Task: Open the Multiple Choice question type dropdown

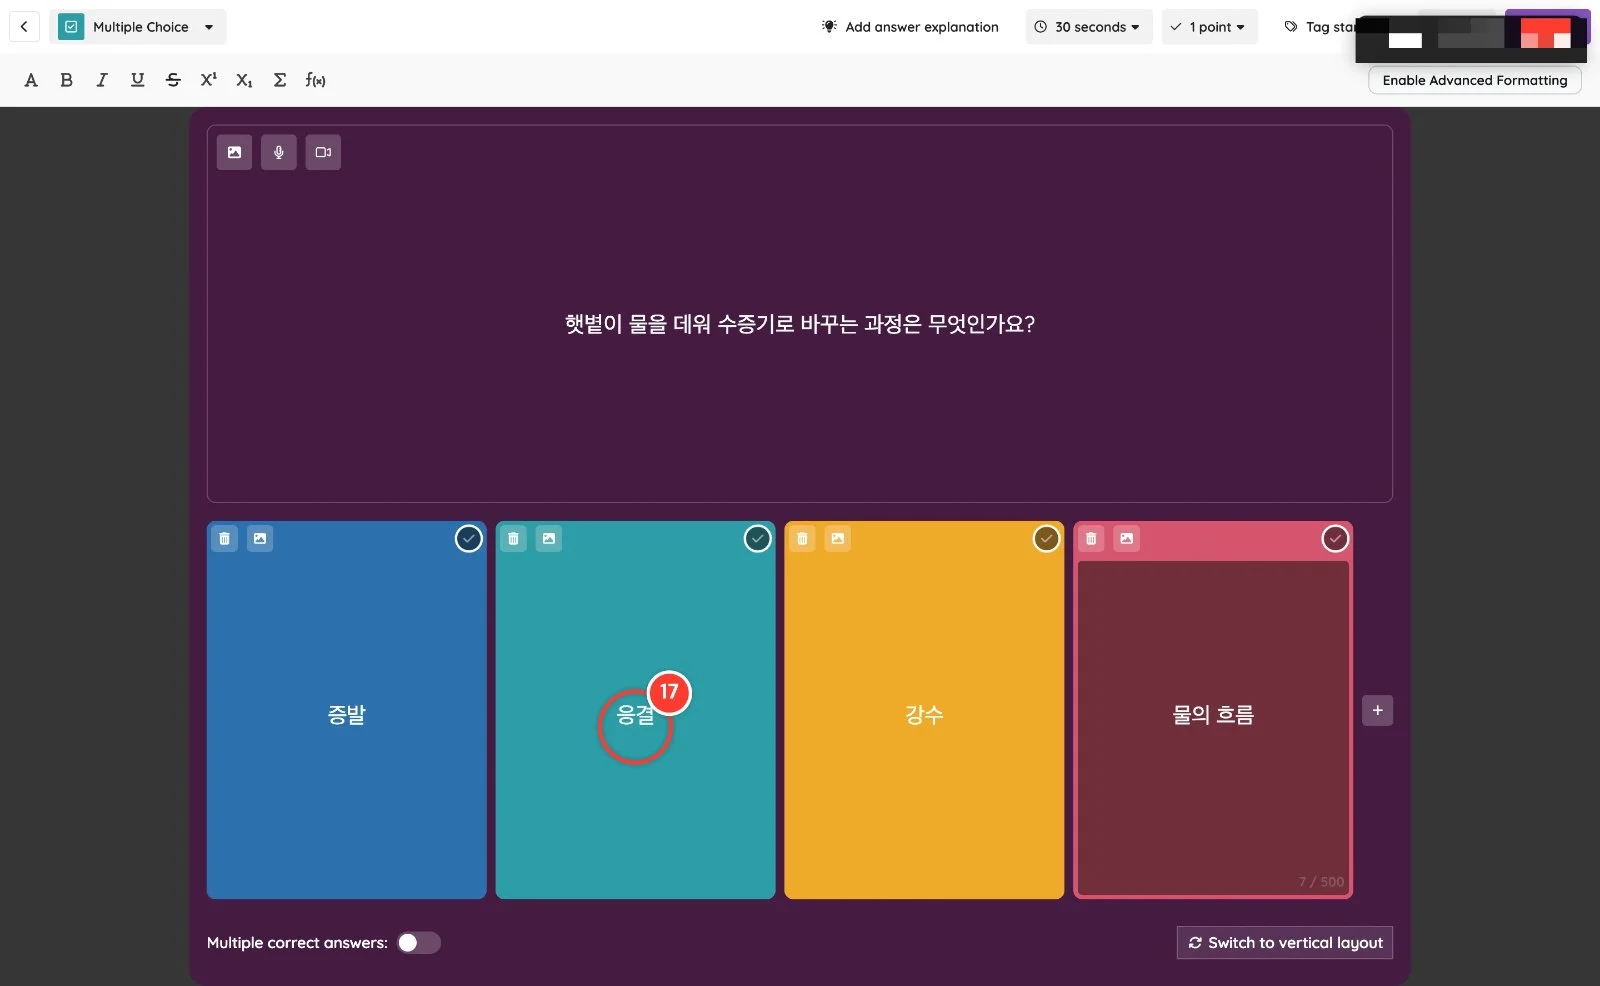Action: pos(138,27)
